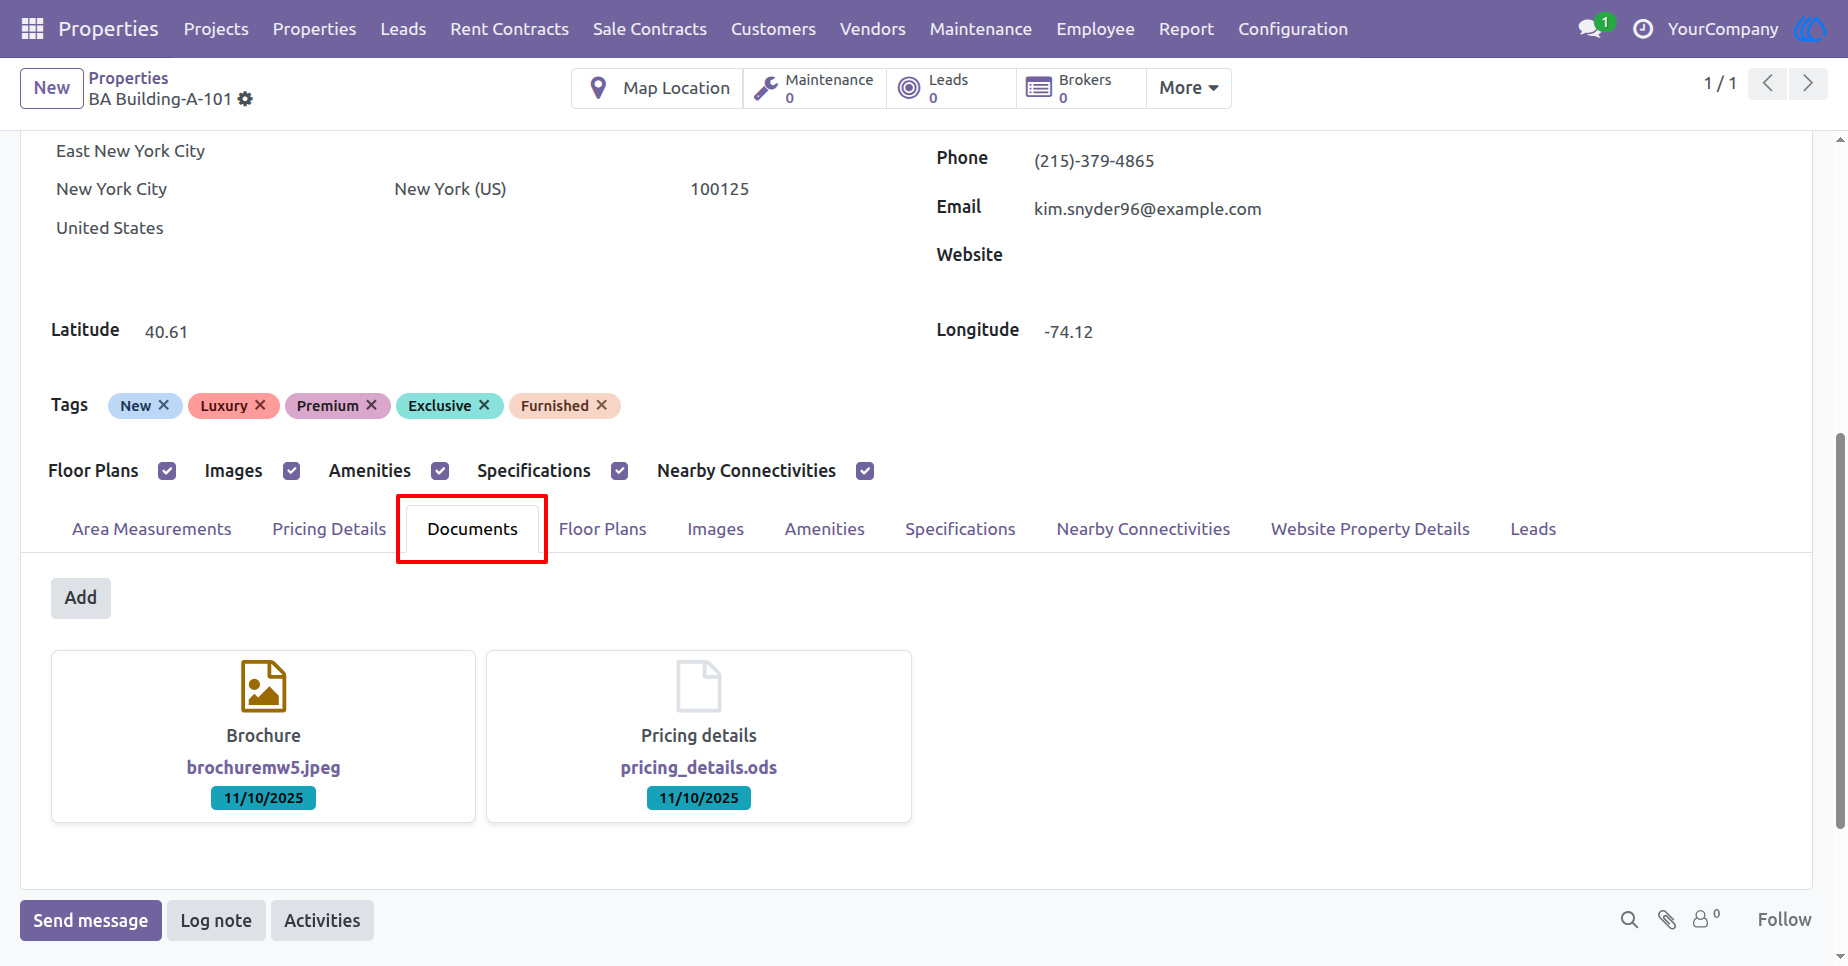Remove the Exclusive tag
The image size is (1848, 966).
[x=484, y=405]
